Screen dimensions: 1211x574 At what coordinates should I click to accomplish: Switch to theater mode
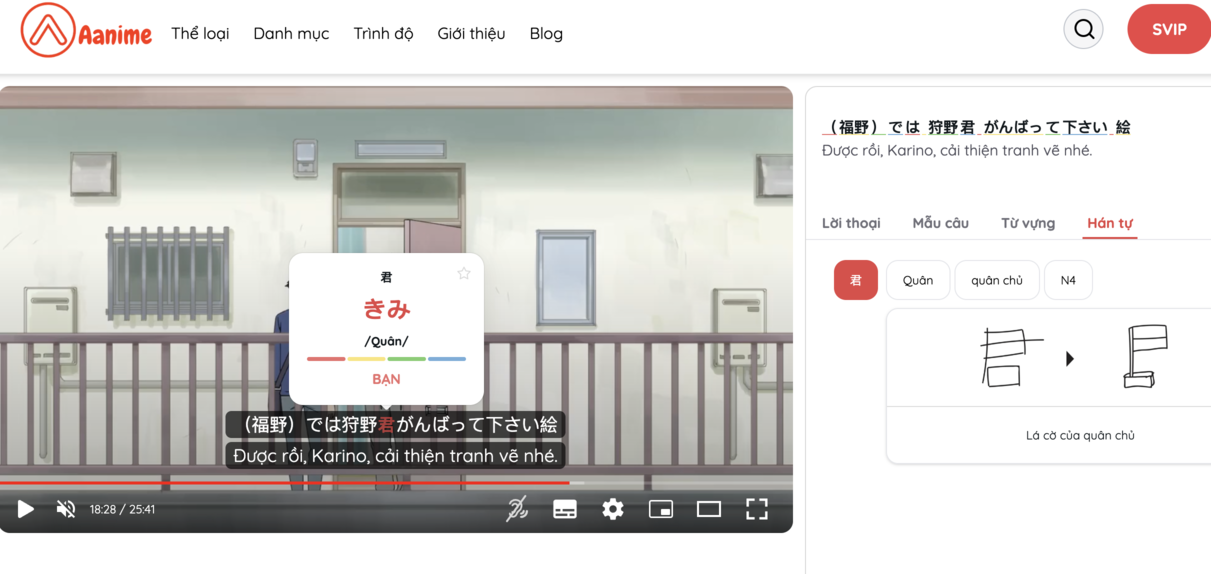(x=709, y=509)
